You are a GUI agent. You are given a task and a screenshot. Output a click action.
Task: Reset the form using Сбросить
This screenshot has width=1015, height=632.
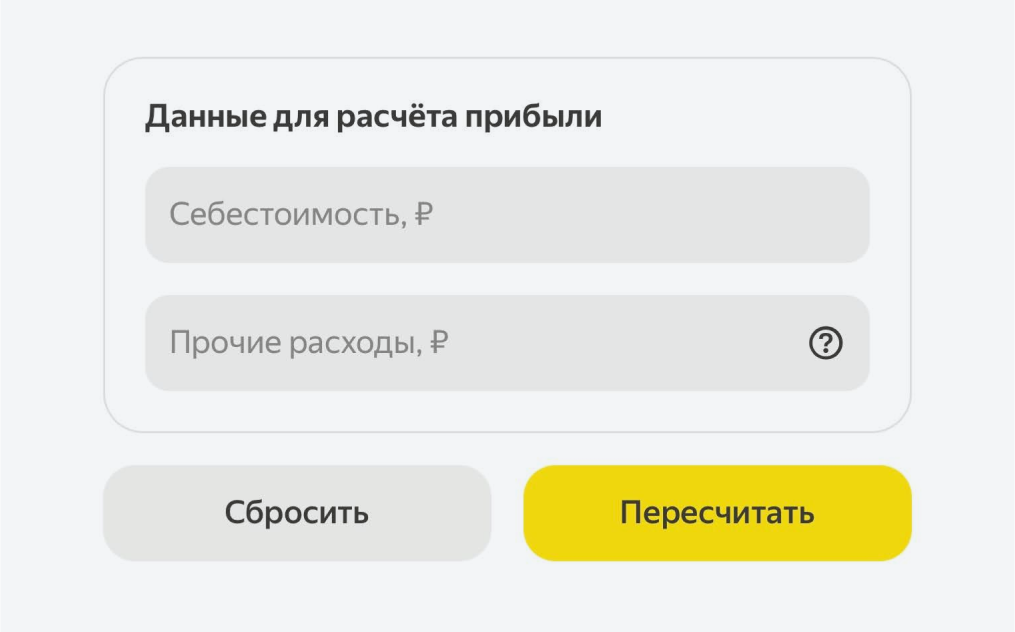(297, 513)
